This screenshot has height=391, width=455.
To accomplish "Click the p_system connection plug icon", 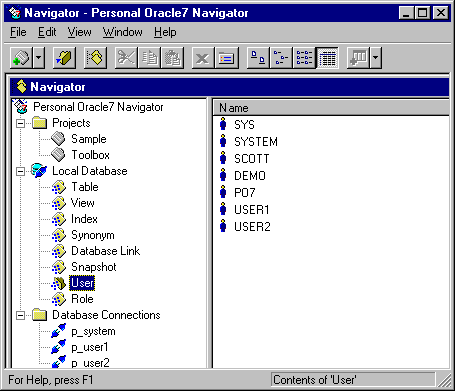I will click(59, 331).
